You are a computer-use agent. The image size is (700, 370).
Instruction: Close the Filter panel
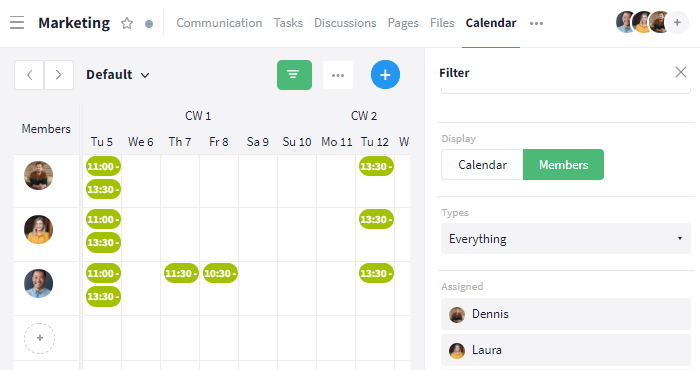point(680,72)
